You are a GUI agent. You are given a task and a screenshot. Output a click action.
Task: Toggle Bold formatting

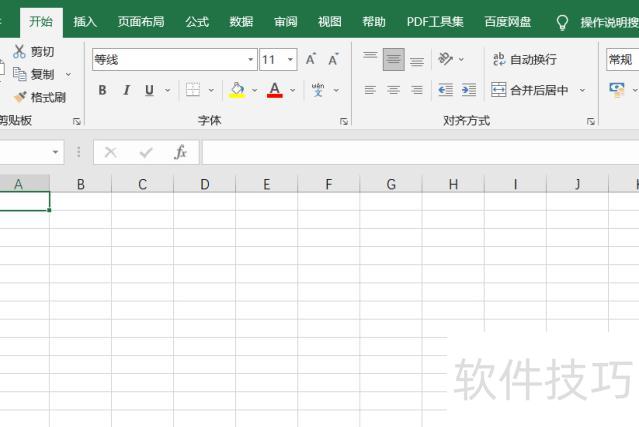pos(102,90)
